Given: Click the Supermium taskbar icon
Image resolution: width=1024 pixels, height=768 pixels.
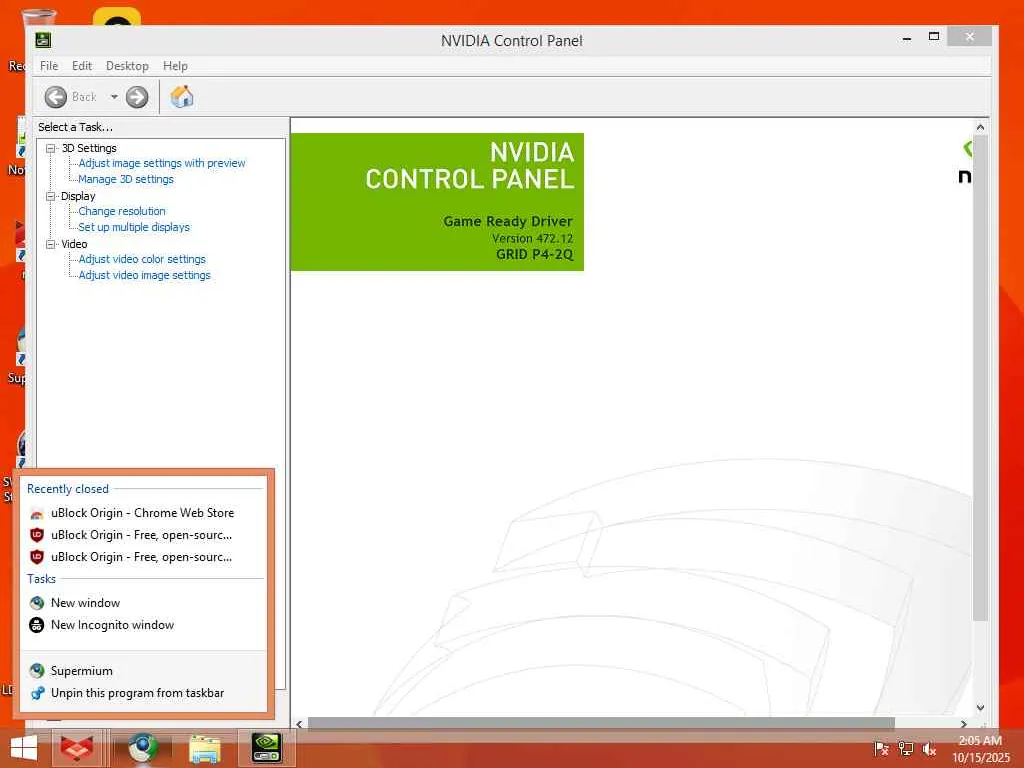Looking at the screenshot, I should click(x=143, y=748).
